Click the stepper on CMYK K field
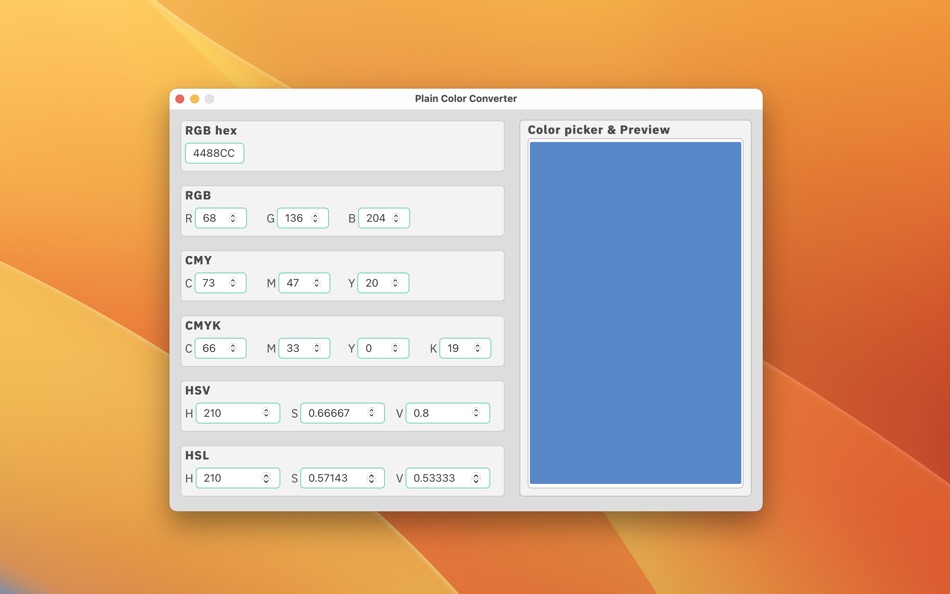This screenshot has height=594, width=950. [x=477, y=349]
